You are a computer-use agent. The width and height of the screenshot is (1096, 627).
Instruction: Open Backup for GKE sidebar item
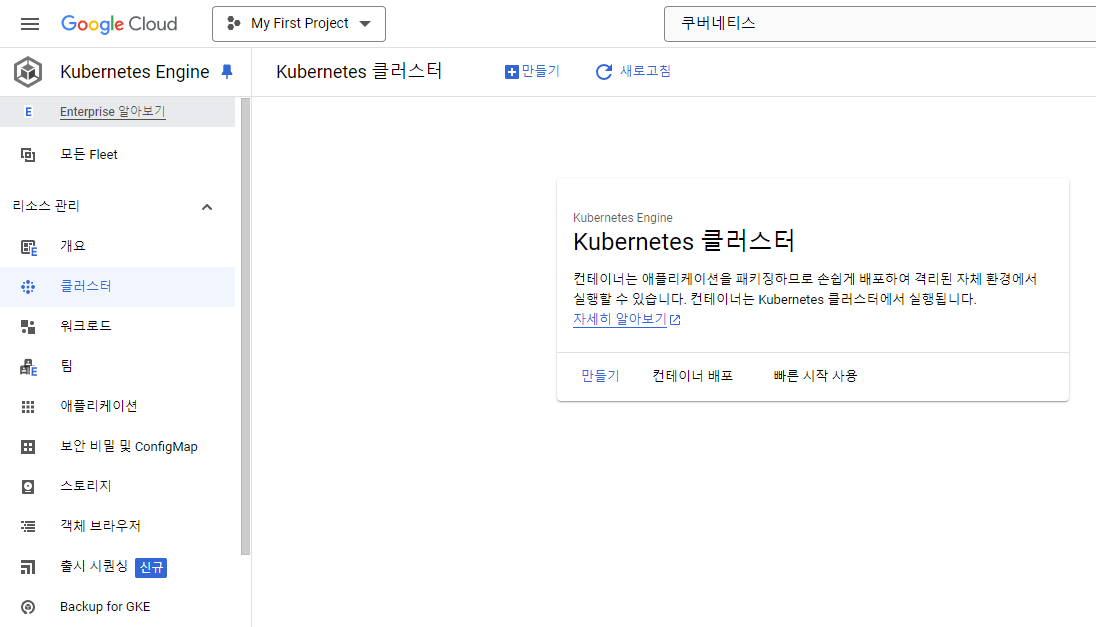tap(105, 607)
